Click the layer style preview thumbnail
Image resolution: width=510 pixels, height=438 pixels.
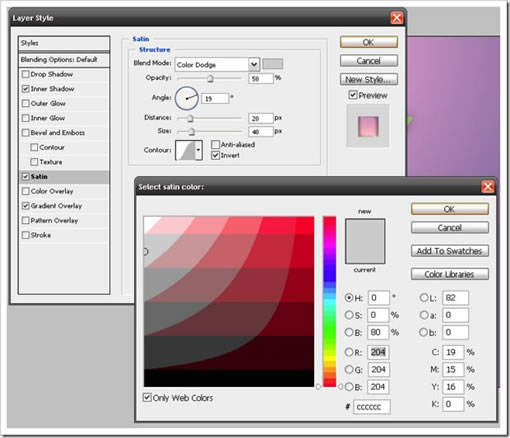click(368, 126)
